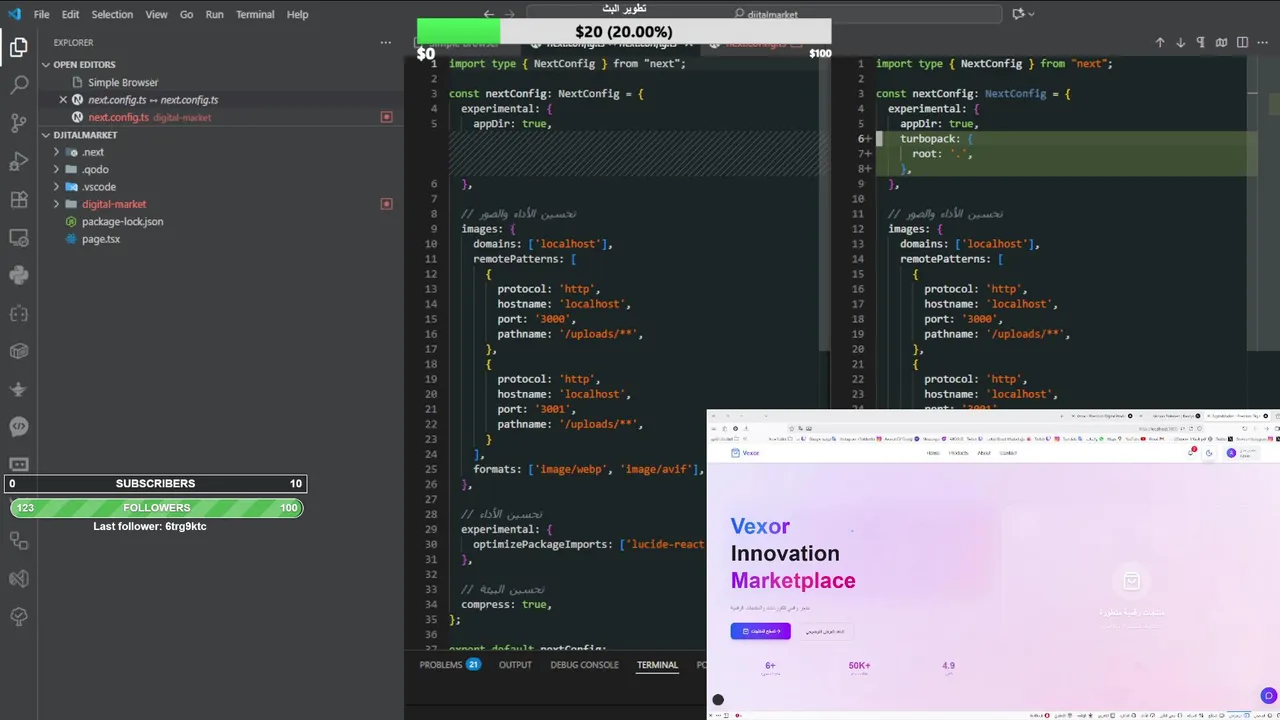Switch to the DEBUG CONSOLE panel tab
1280x720 pixels.
pyautogui.click(x=584, y=665)
